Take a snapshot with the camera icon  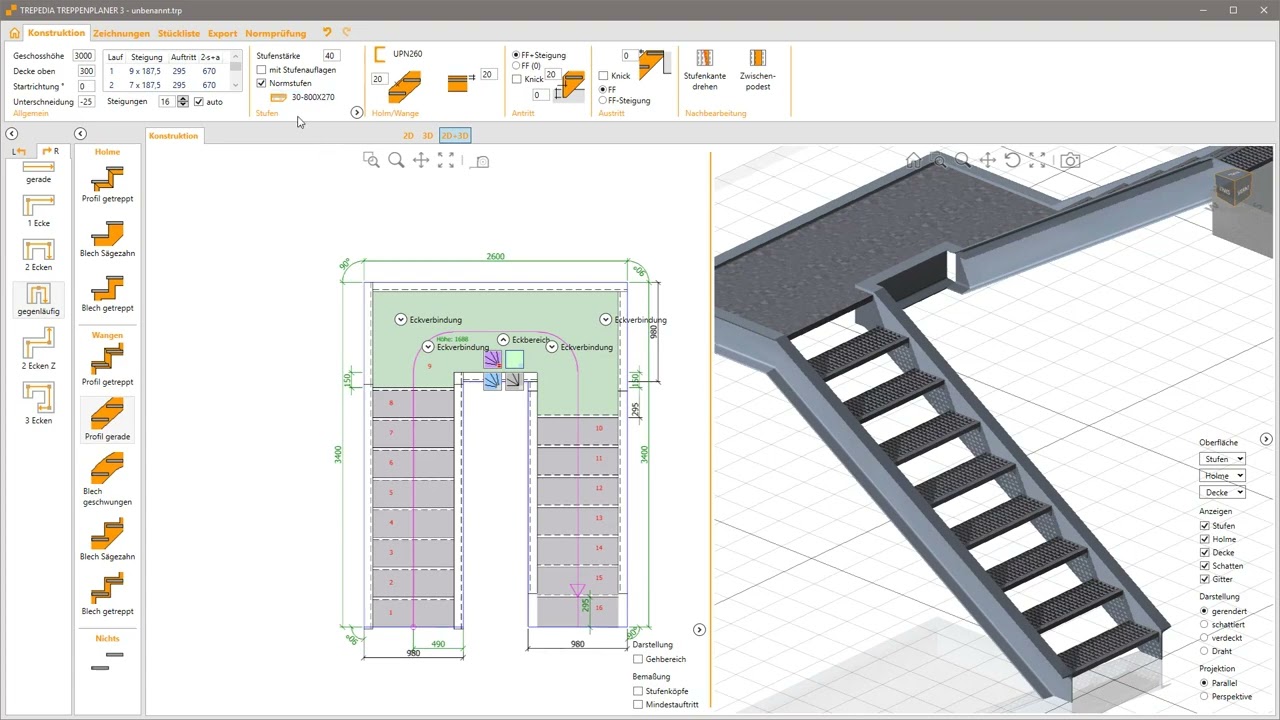point(1070,160)
